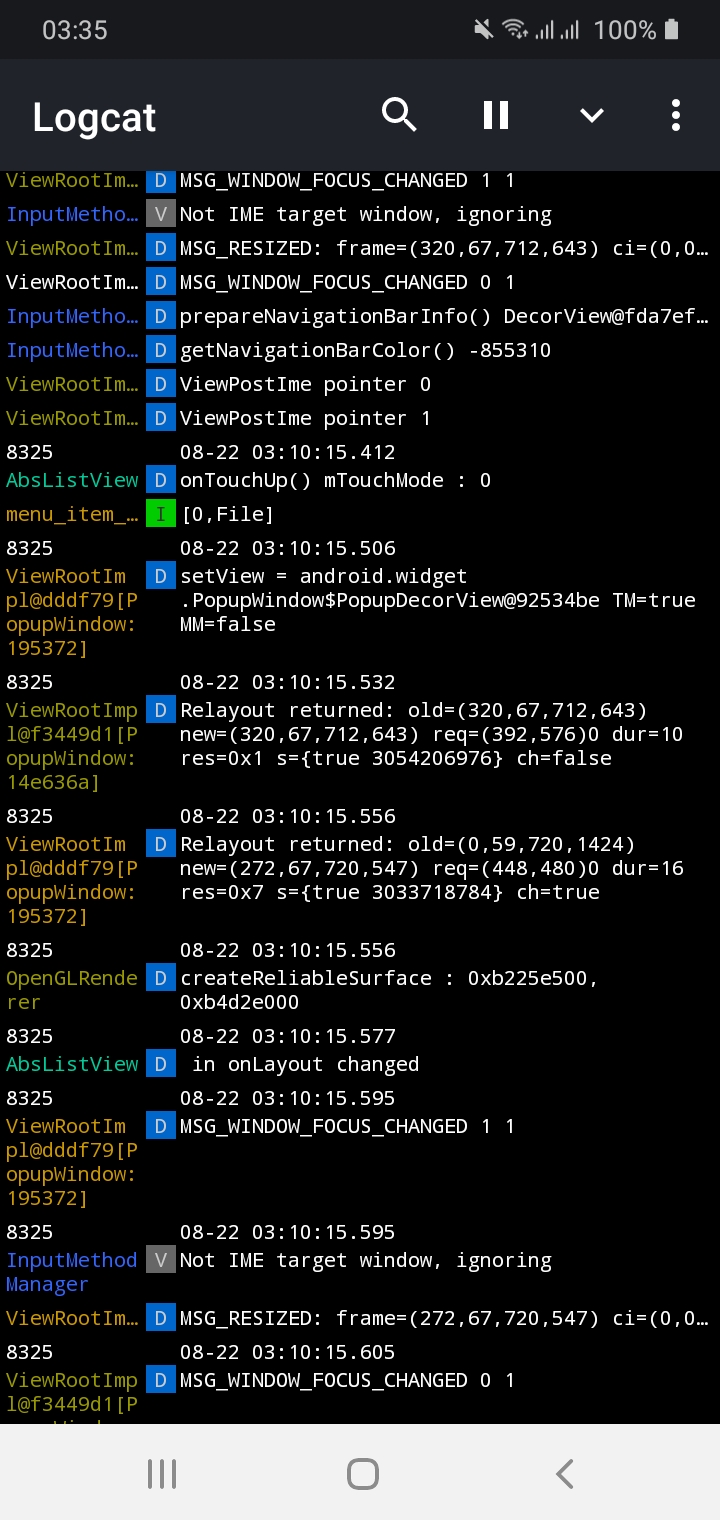The height and width of the screenshot is (1520, 720).
Task: Open the log level filter chevron dropdown
Action: 591,115
